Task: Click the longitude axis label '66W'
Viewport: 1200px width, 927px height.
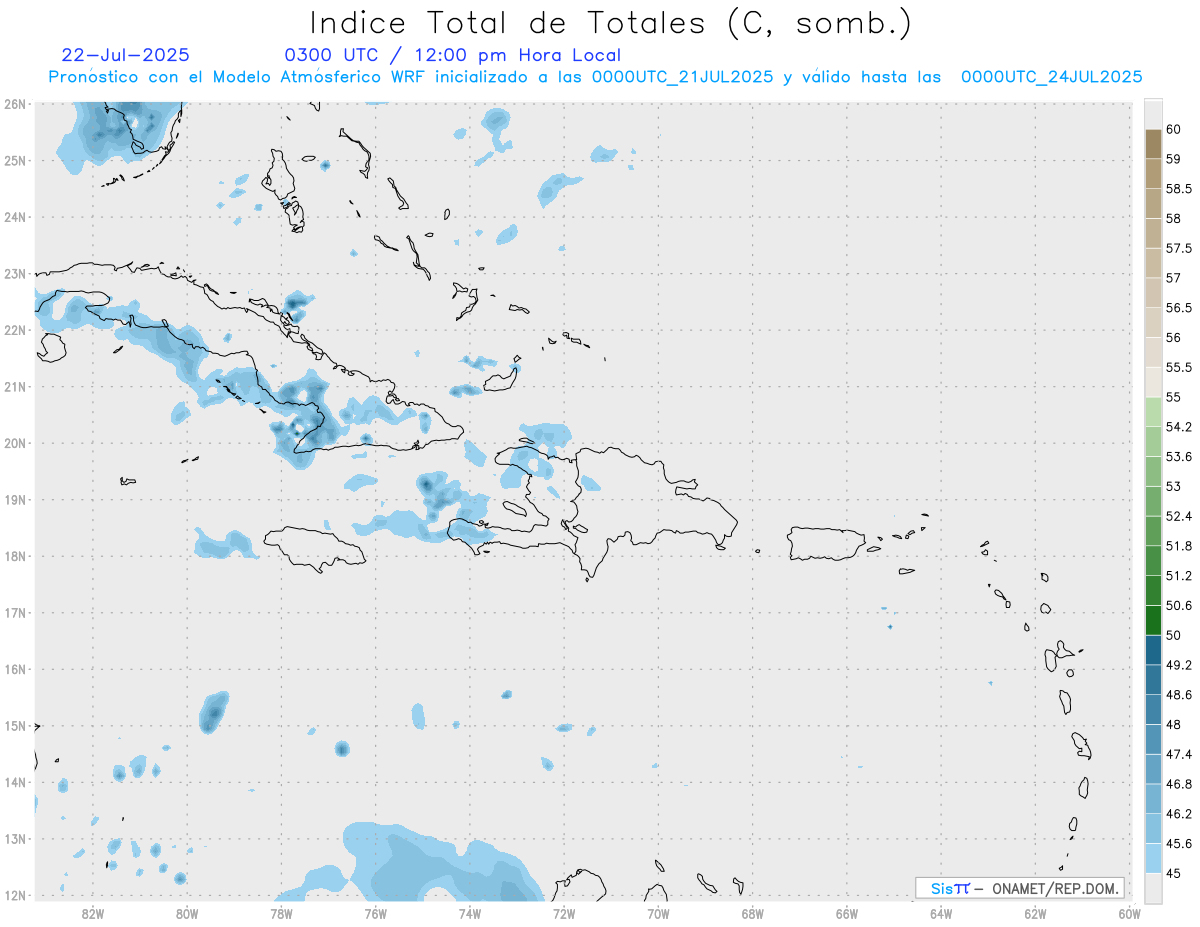Action: click(x=847, y=913)
